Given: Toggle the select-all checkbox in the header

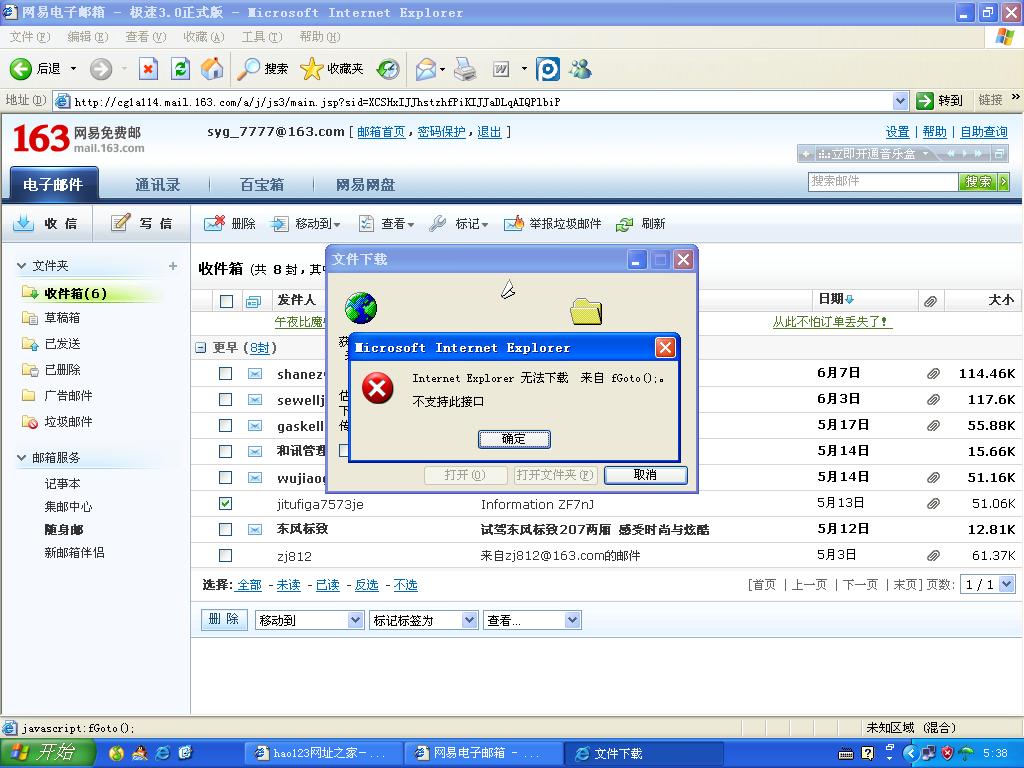Looking at the screenshot, I should click(227, 301).
